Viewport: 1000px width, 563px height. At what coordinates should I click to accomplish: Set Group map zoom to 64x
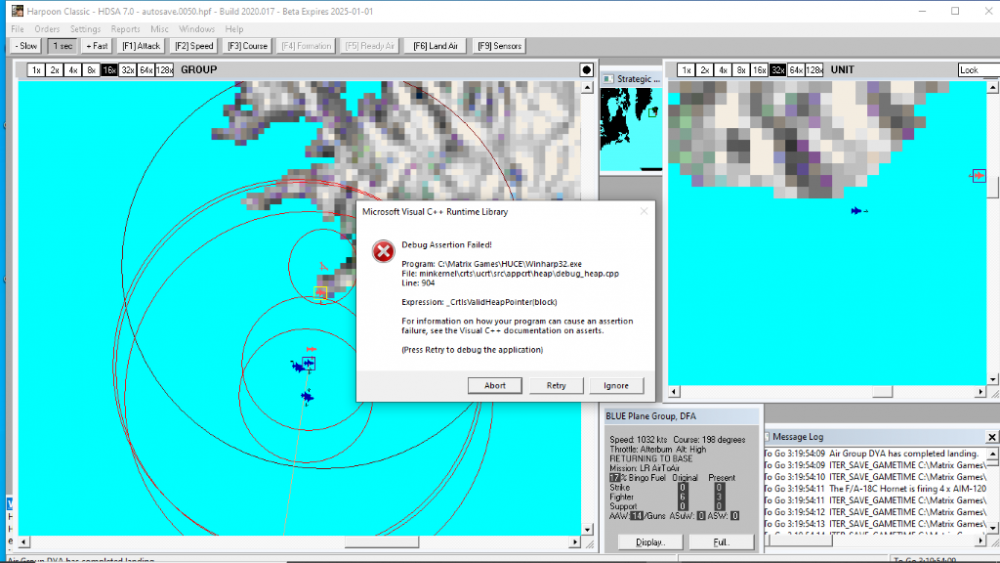pyautogui.click(x=146, y=70)
